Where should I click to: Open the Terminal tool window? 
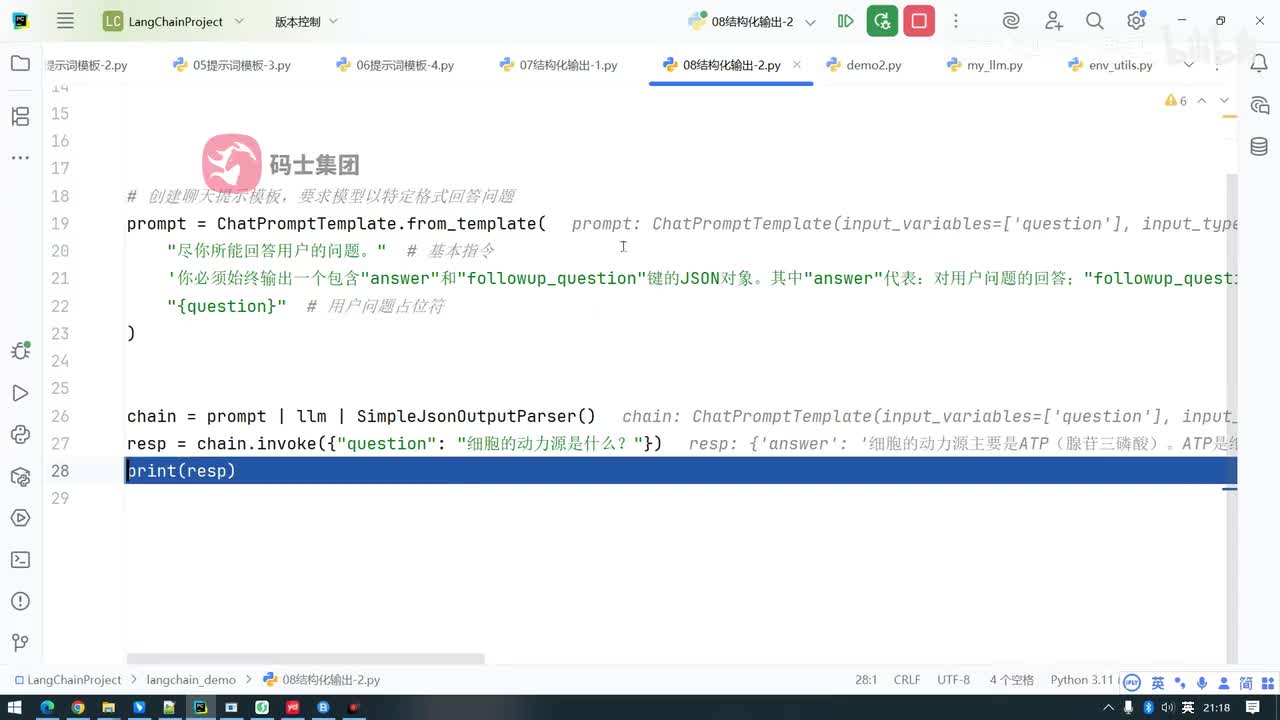click(x=20, y=560)
